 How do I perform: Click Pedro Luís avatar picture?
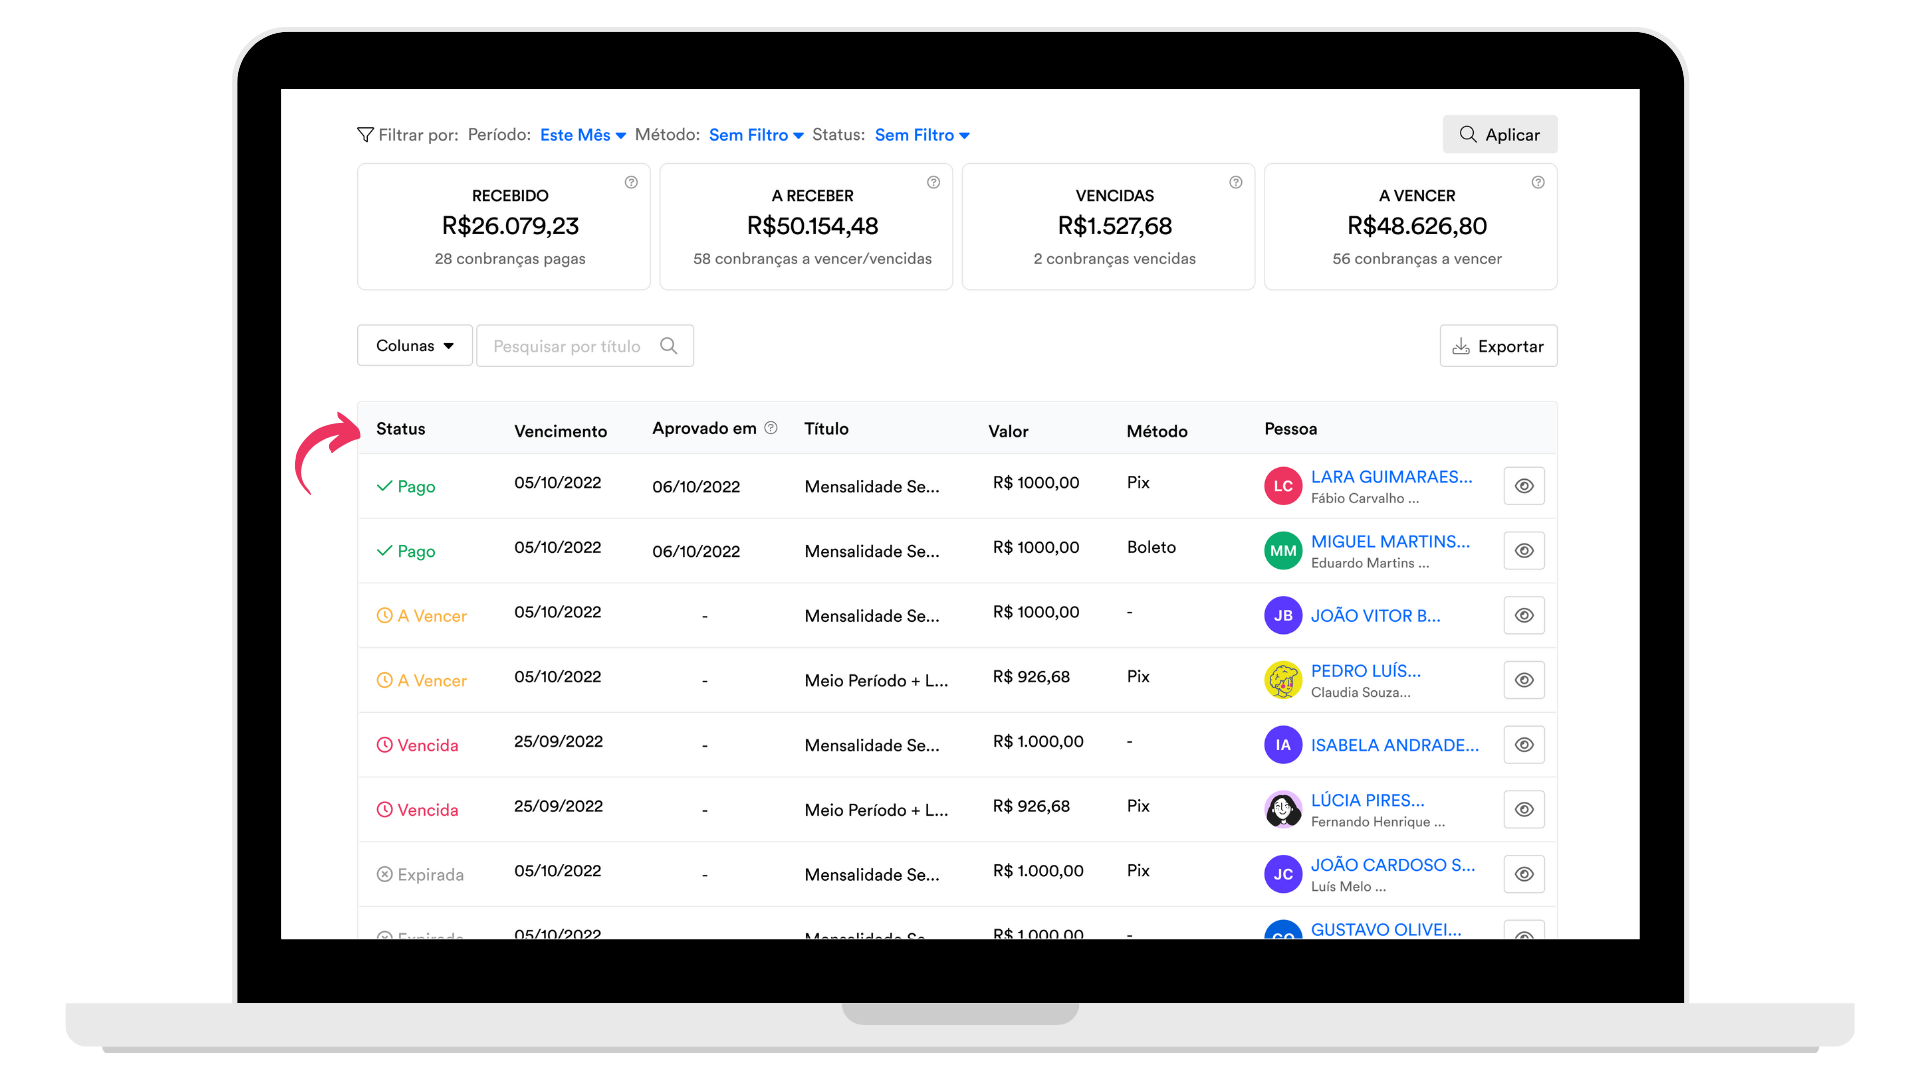coord(1283,680)
